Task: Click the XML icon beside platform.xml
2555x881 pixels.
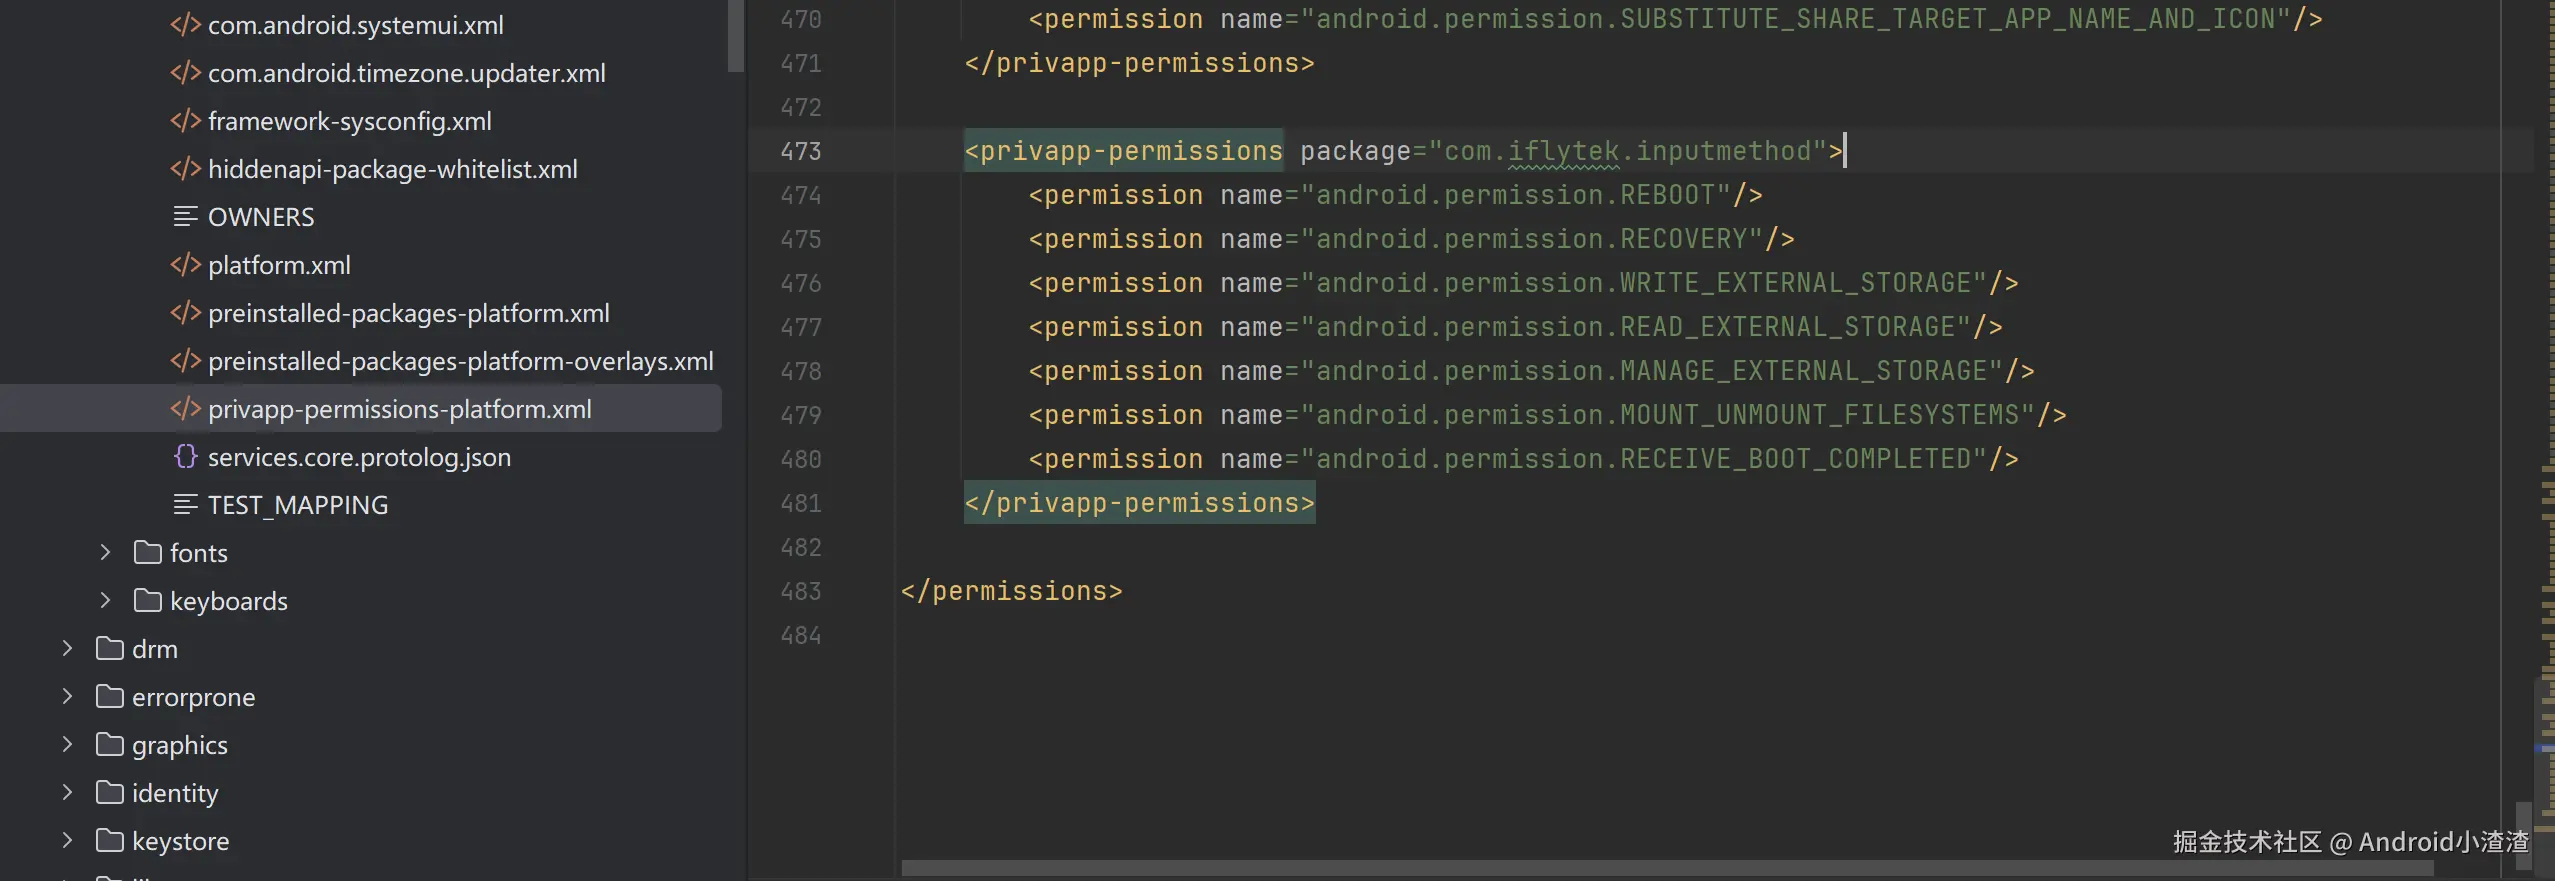Action: [x=185, y=265]
